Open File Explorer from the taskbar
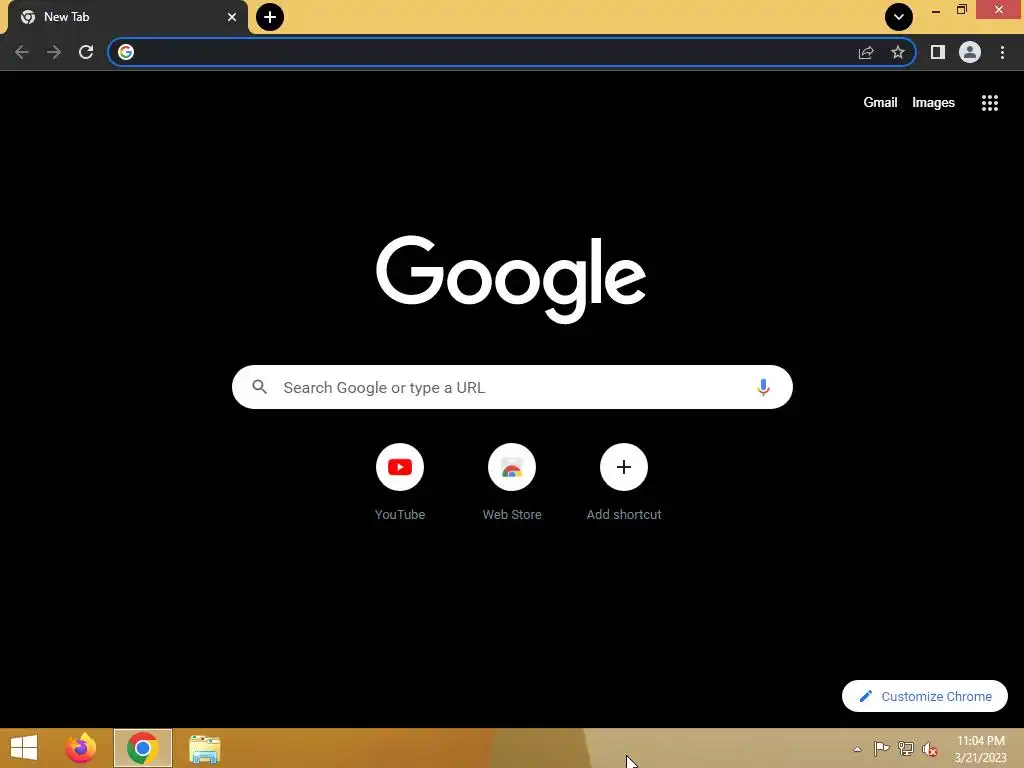Screen dimensions: 1024x768 click(x=204, y=748)
